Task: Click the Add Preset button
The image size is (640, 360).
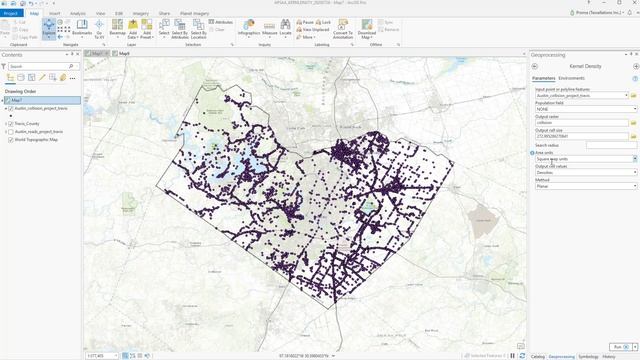Action: [147, 29]
